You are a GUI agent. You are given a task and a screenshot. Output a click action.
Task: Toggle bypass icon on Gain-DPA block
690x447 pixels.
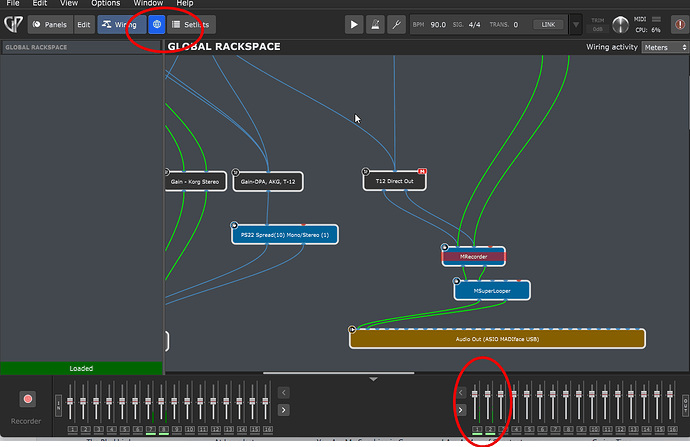pyautogui.click(x=235, y=172)
